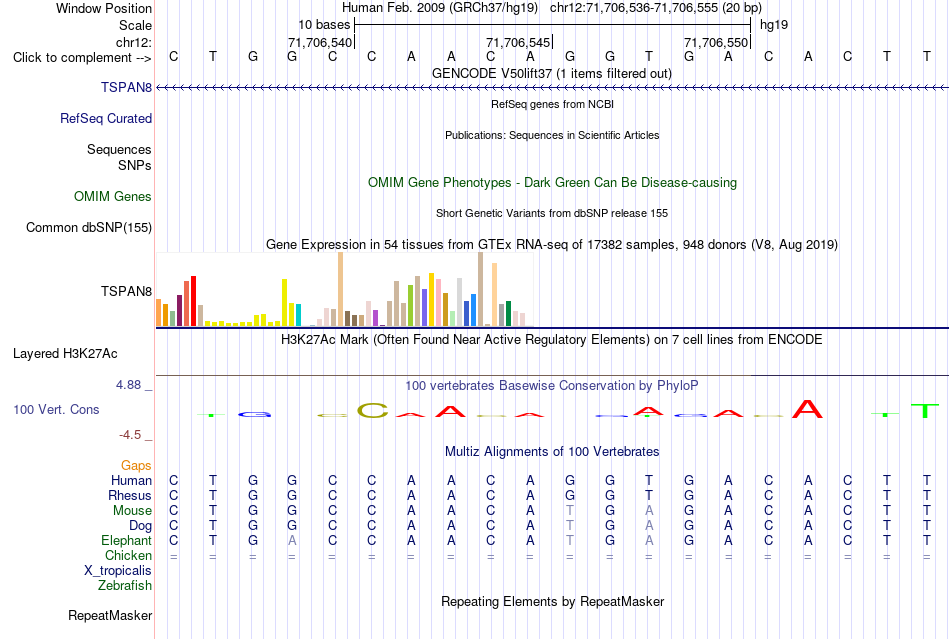Click 'Repeating Elements by RepeatMasker' title
This screenshot has width=950, height=639.
click(552, 601)
